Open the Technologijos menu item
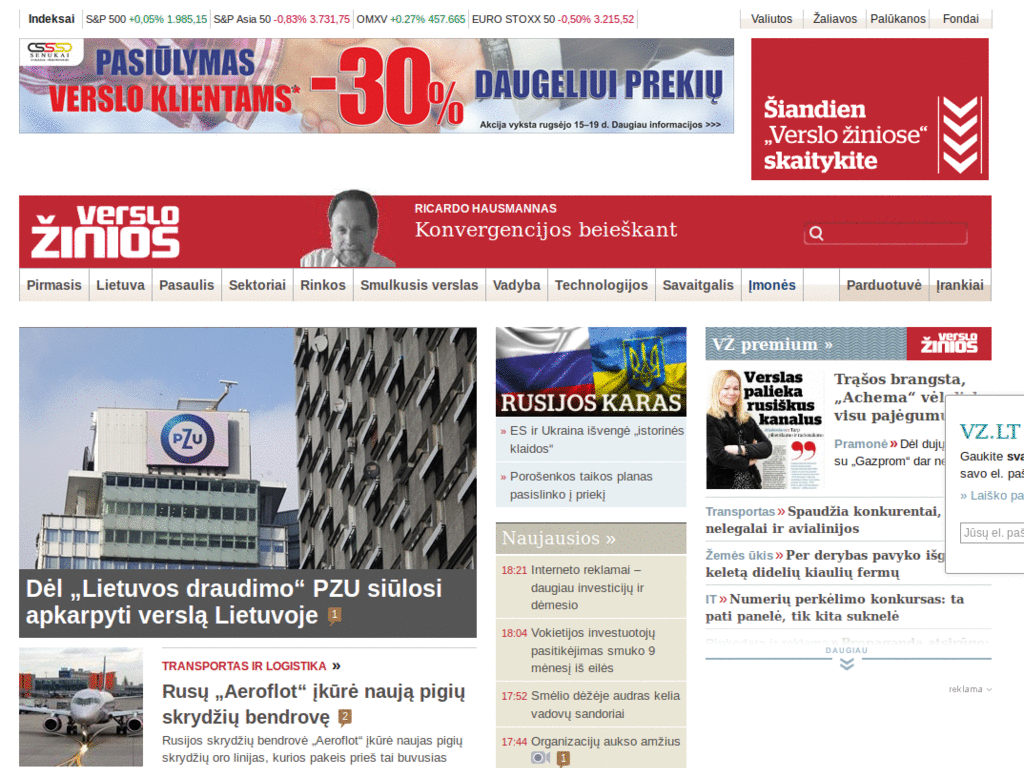 (601, 284)
